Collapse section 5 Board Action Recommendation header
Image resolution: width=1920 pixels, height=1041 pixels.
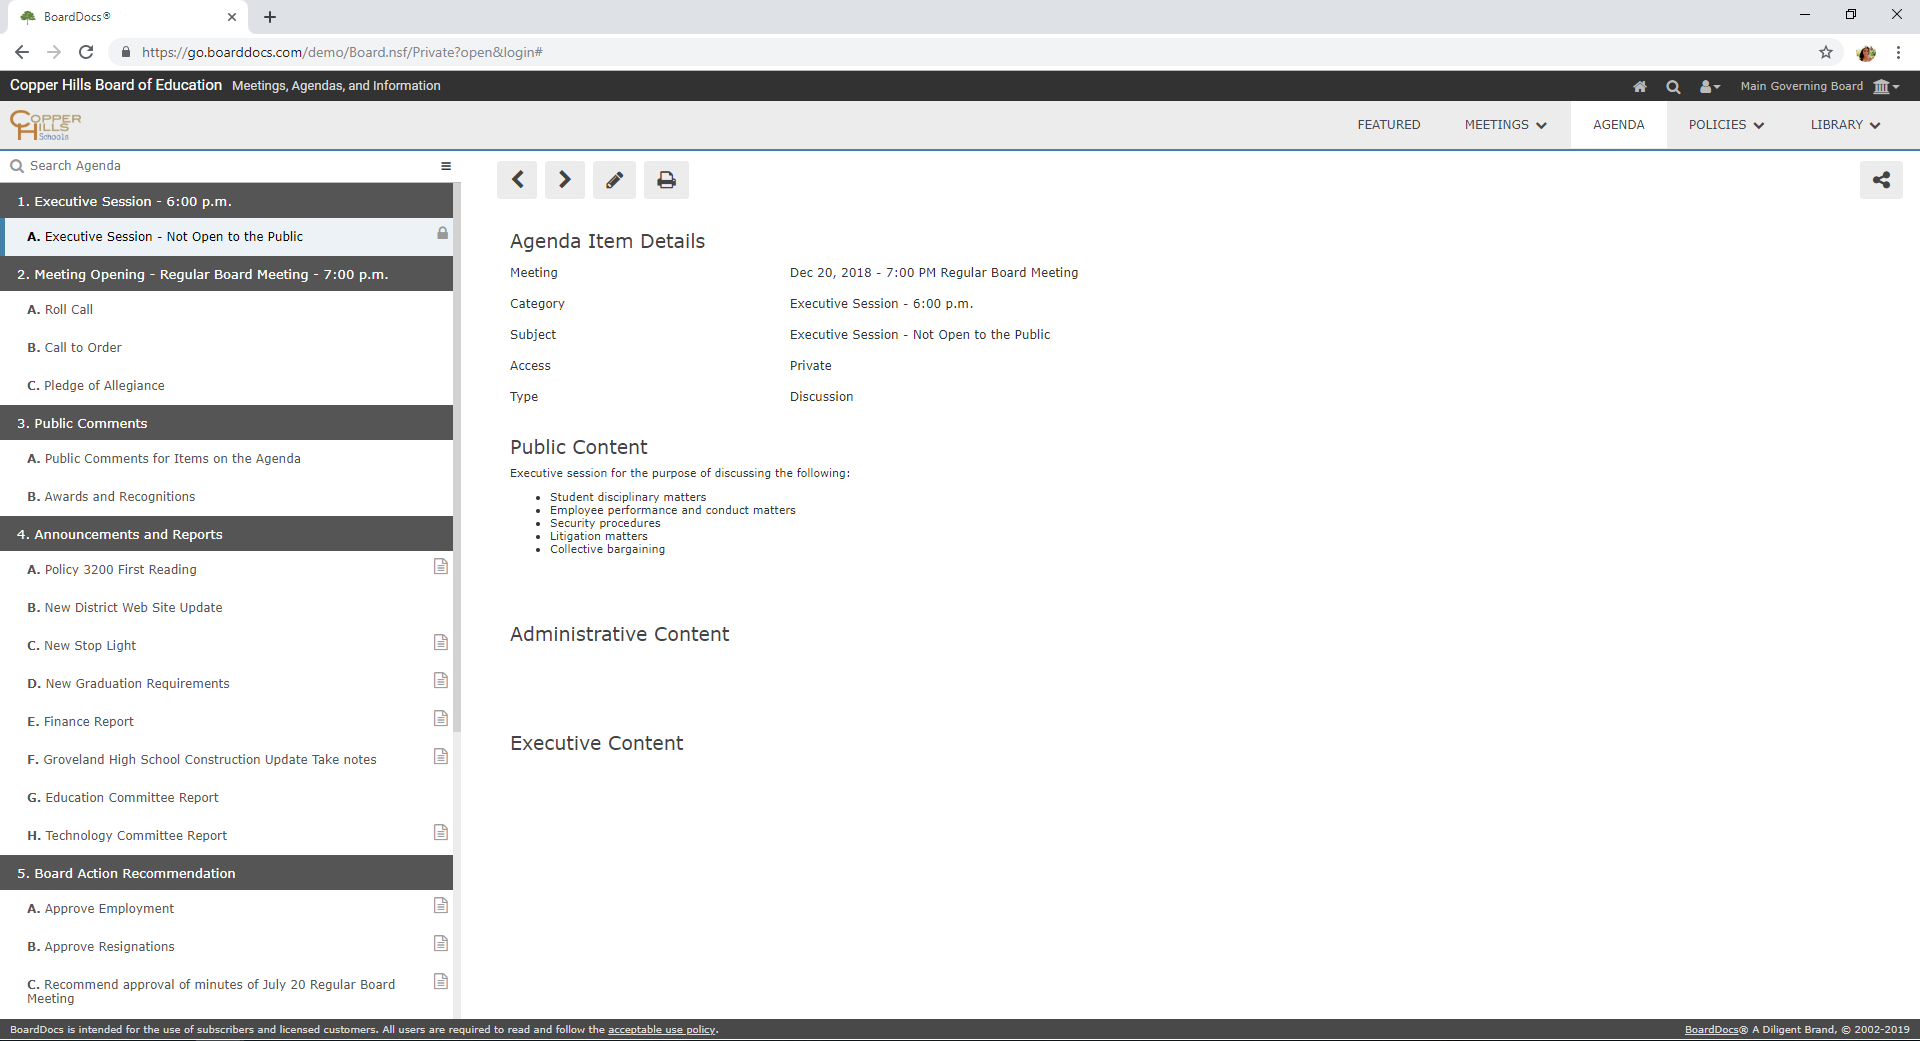click(x=226, y=873)
